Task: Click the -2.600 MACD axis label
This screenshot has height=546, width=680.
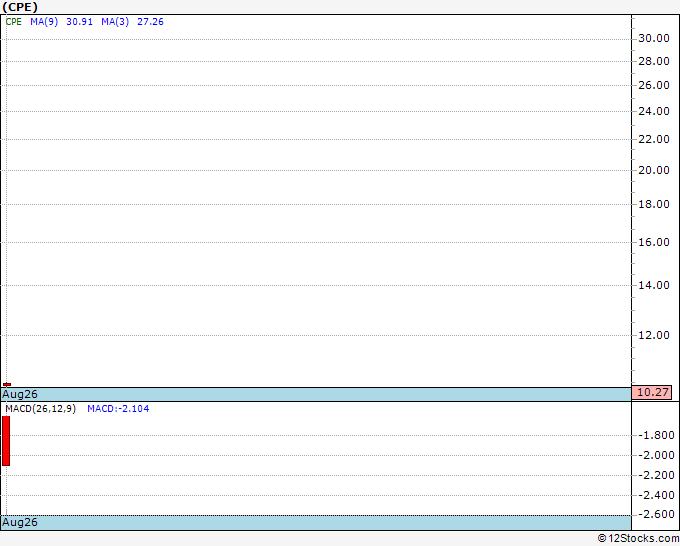Action: click(657, 514)
